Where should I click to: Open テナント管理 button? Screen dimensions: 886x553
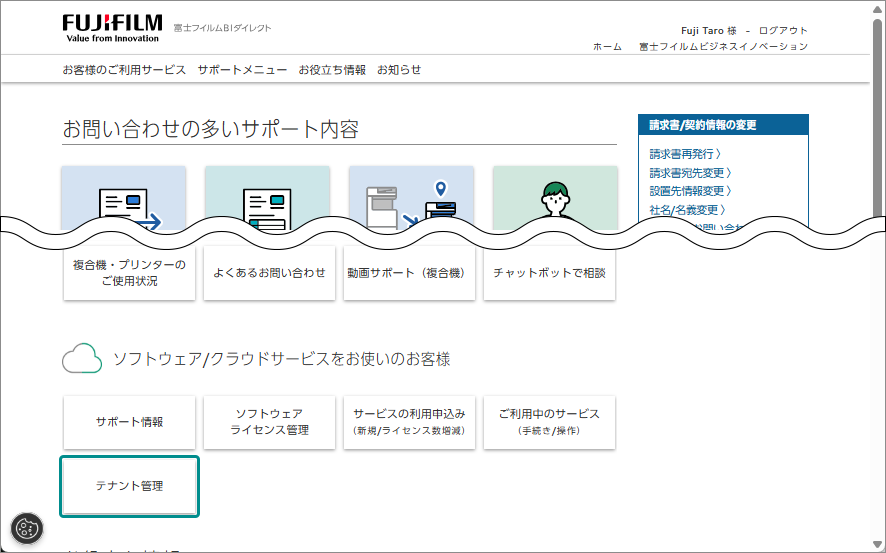129,486
